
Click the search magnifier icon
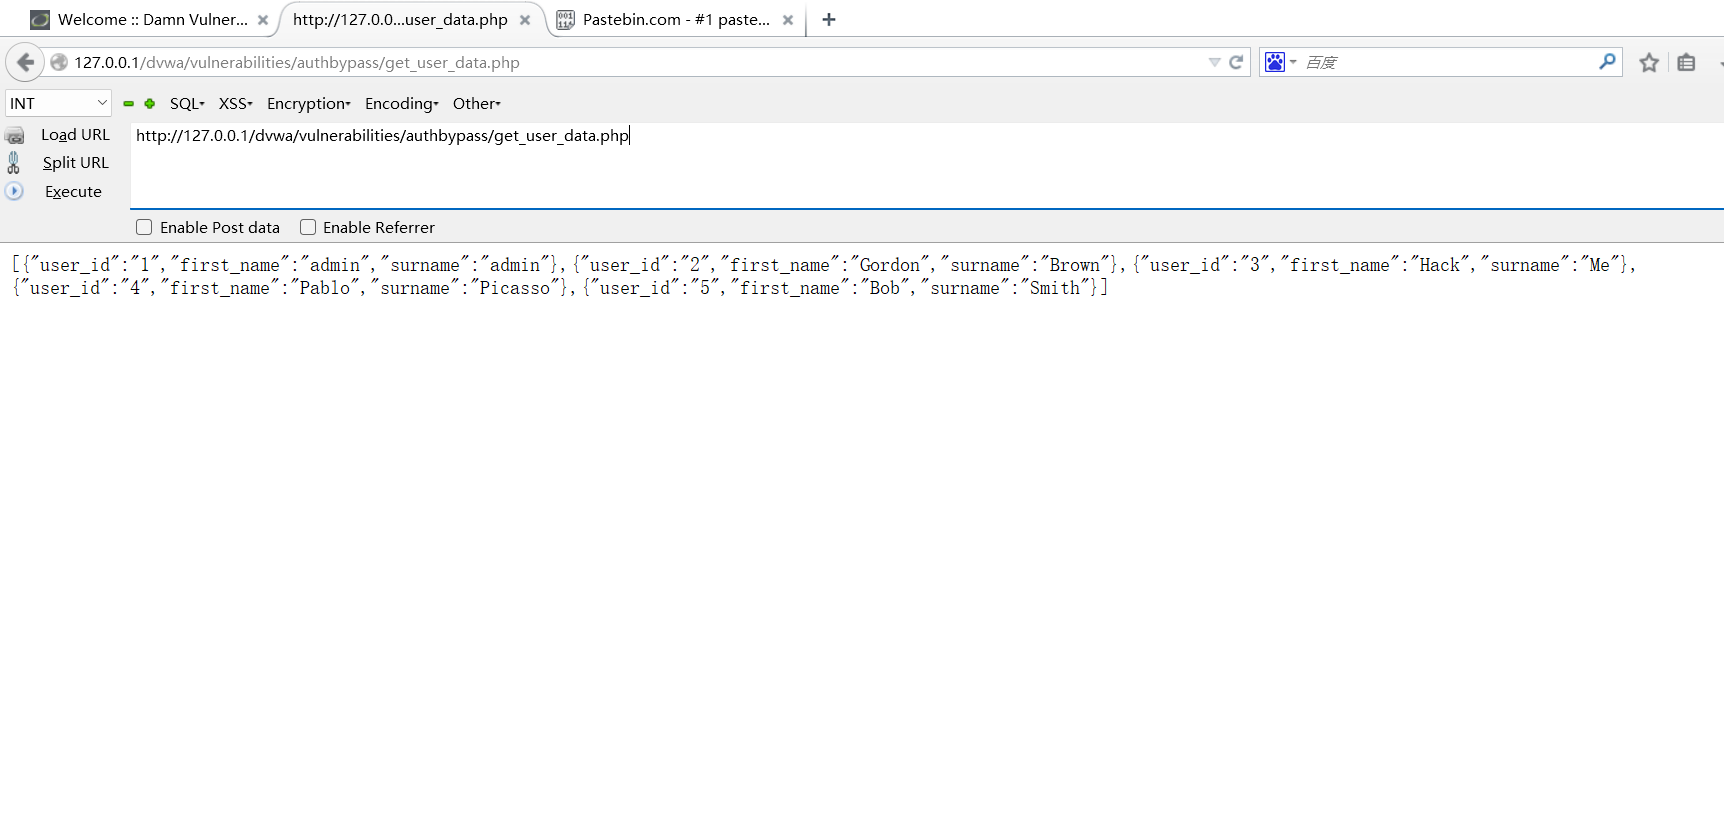point(1607,61)
